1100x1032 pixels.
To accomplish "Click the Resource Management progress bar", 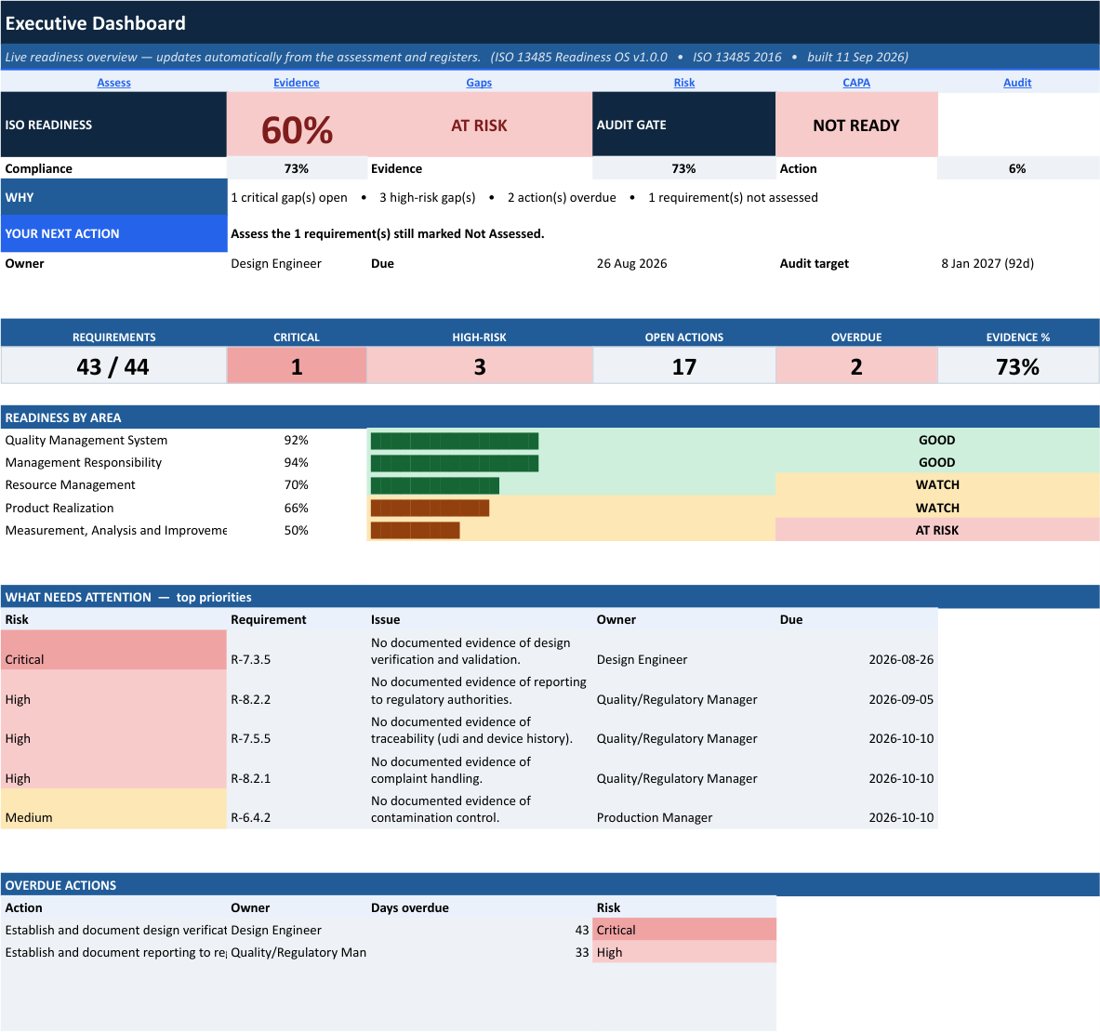I will coord(435,485).
